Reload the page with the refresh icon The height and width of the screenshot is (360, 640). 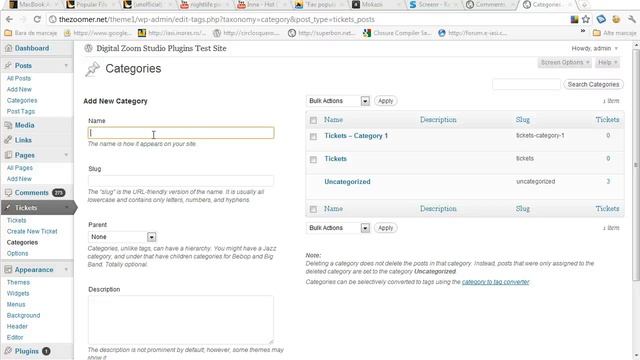click(x=37, y=19)
